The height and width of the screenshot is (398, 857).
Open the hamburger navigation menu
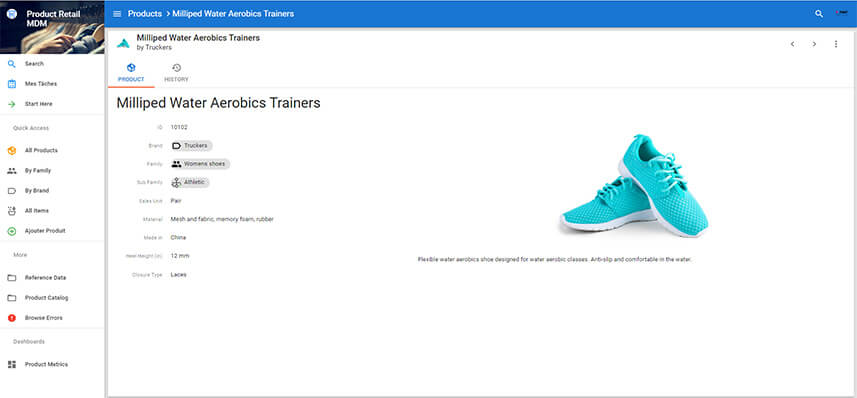click(117, 14)
